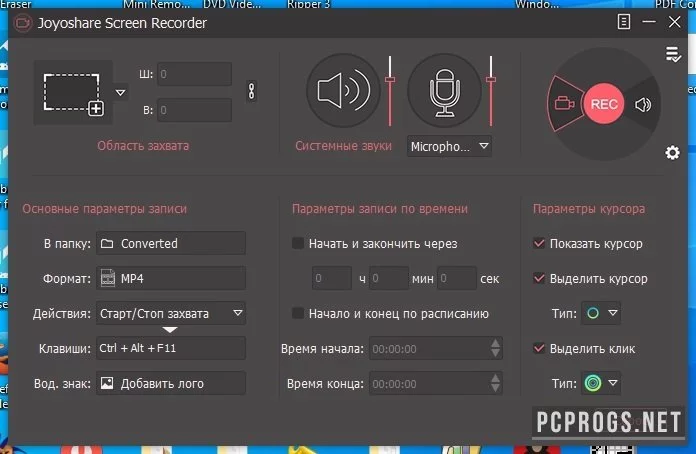Open the settings gear icon

[x=672, y=153]
